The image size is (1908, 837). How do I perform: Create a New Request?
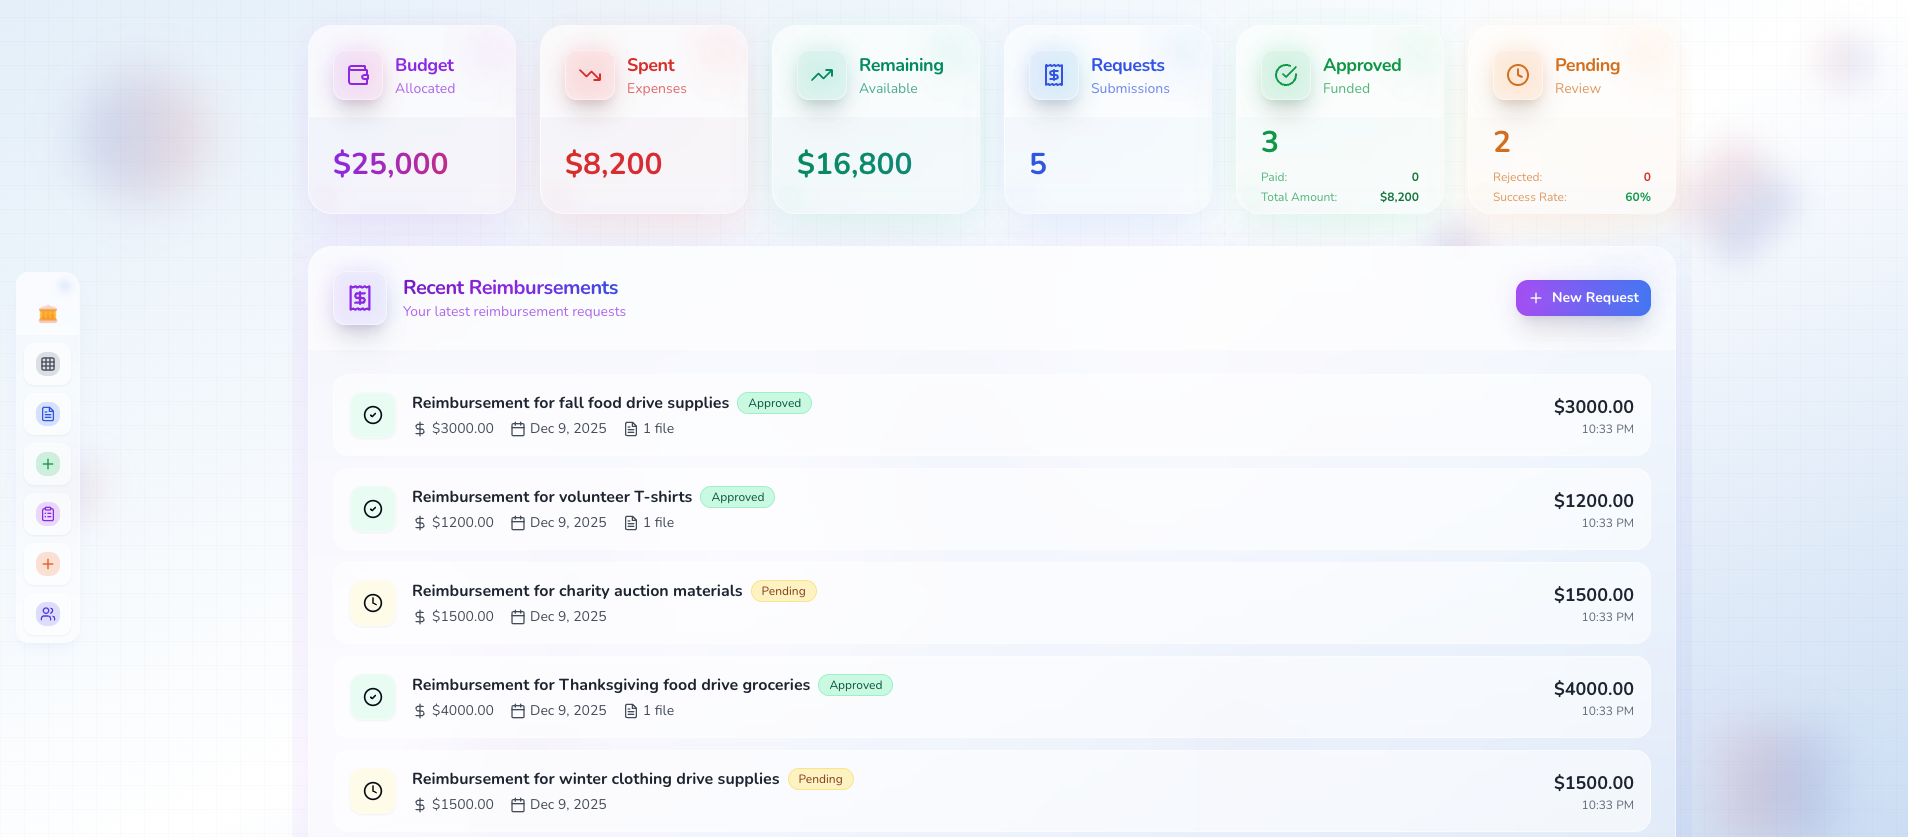click(x=1583, y=298)
